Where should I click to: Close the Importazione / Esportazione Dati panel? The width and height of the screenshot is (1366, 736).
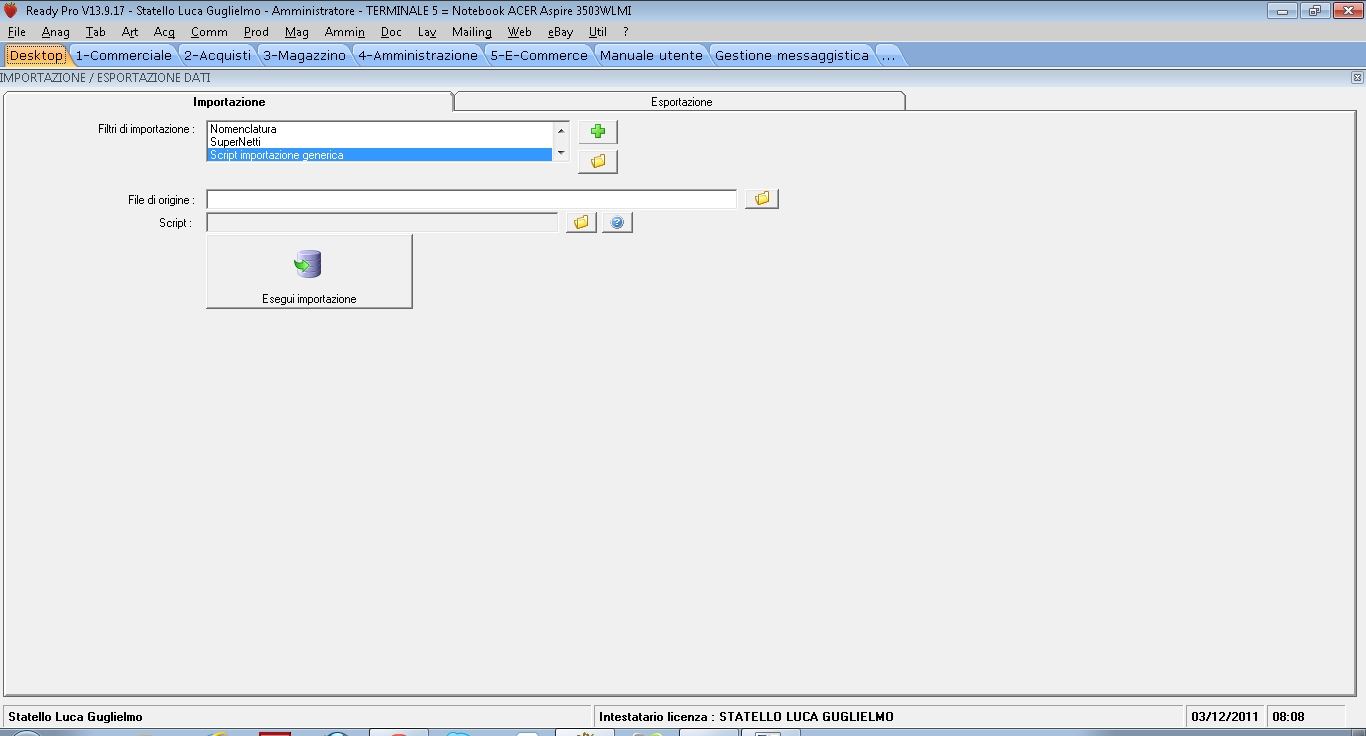pyautogui.click(x=1357, y=77)
